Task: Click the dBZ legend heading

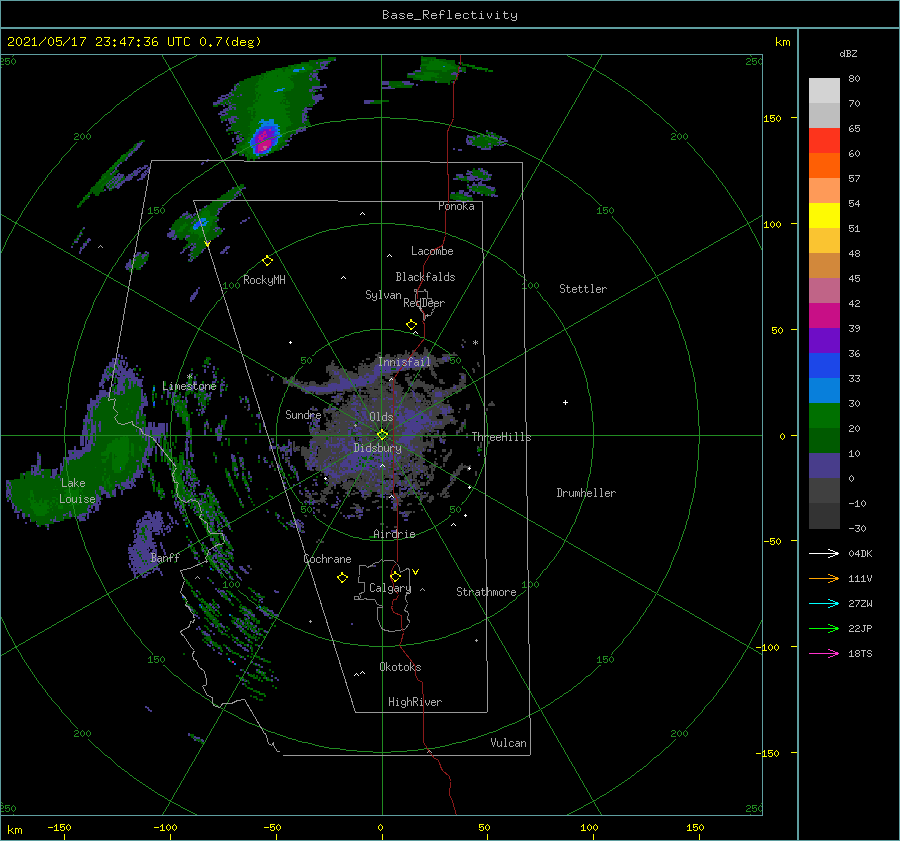Action: point(848,53)
